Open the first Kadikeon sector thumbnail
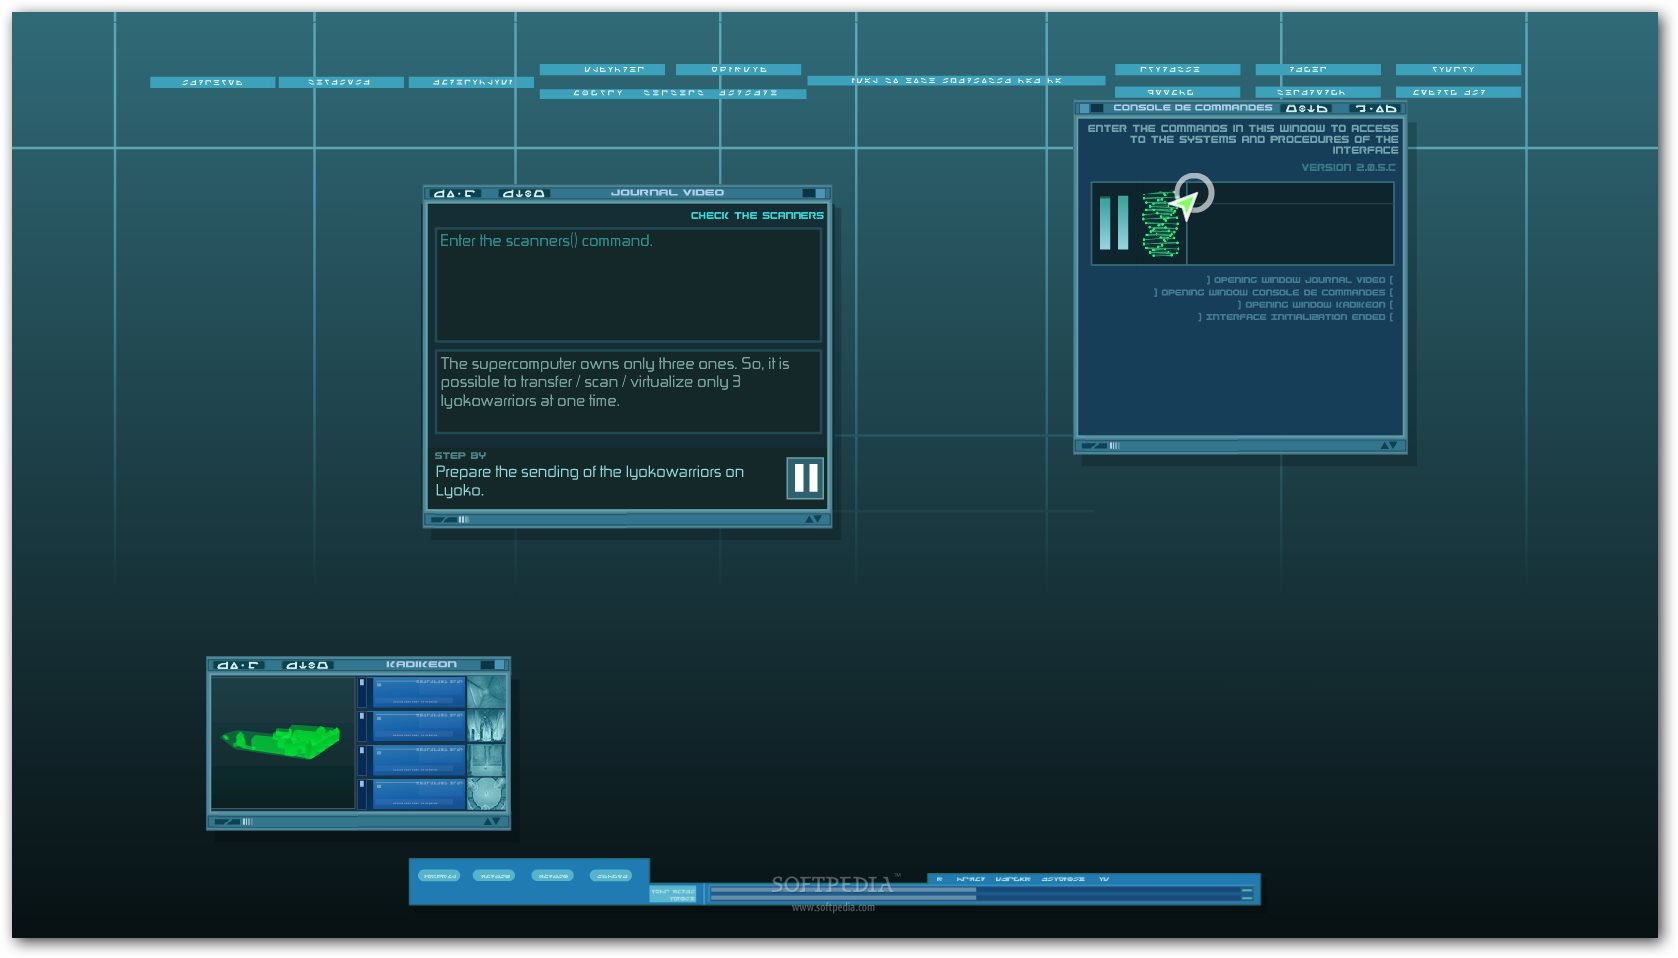 pos(487,692)
